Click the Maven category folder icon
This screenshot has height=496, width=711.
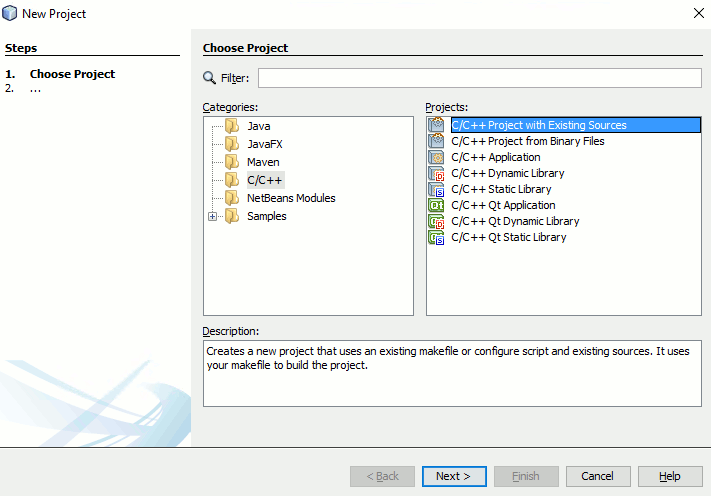232,162
